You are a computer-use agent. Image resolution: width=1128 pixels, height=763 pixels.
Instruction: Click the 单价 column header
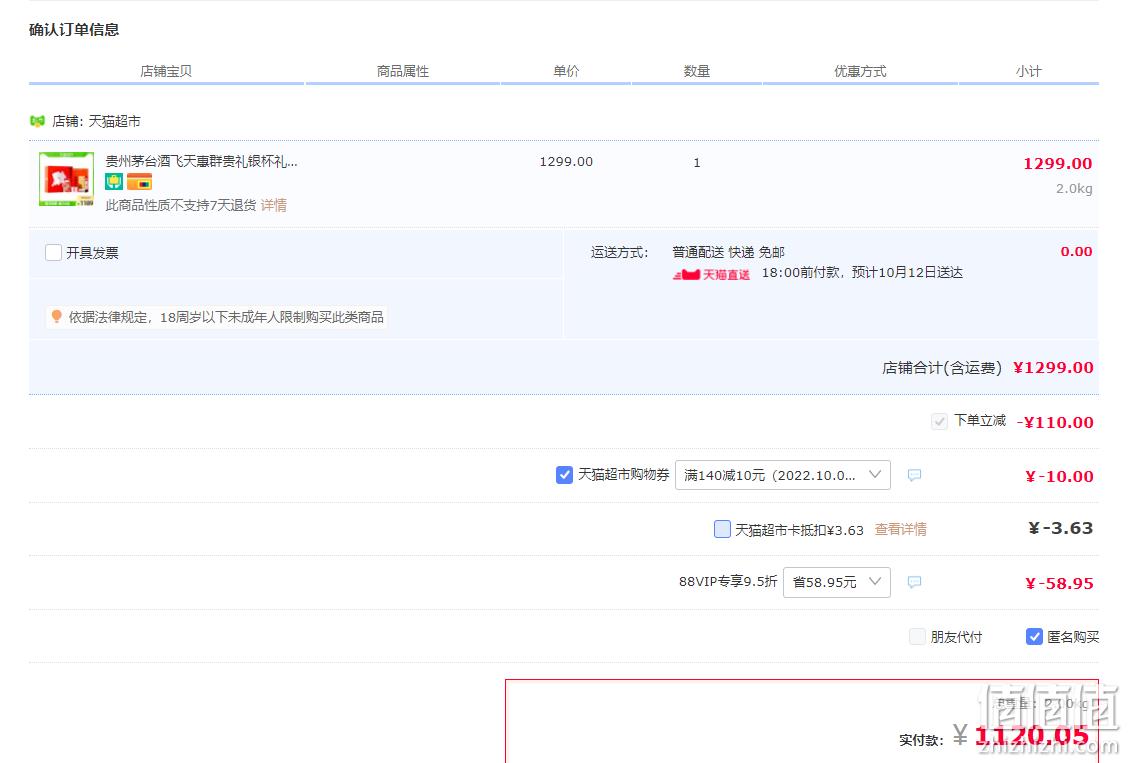(x=566, y=71)
